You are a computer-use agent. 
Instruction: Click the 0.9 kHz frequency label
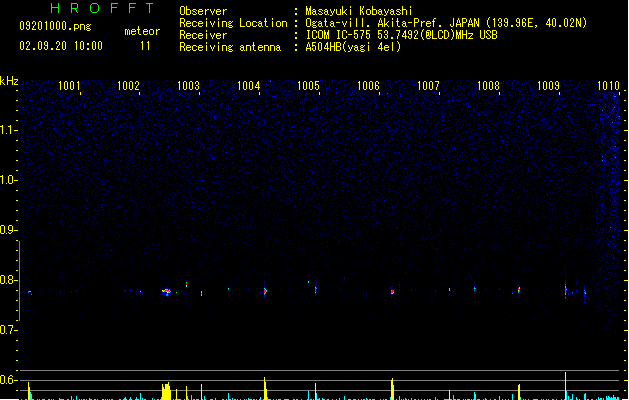(8, 230)
